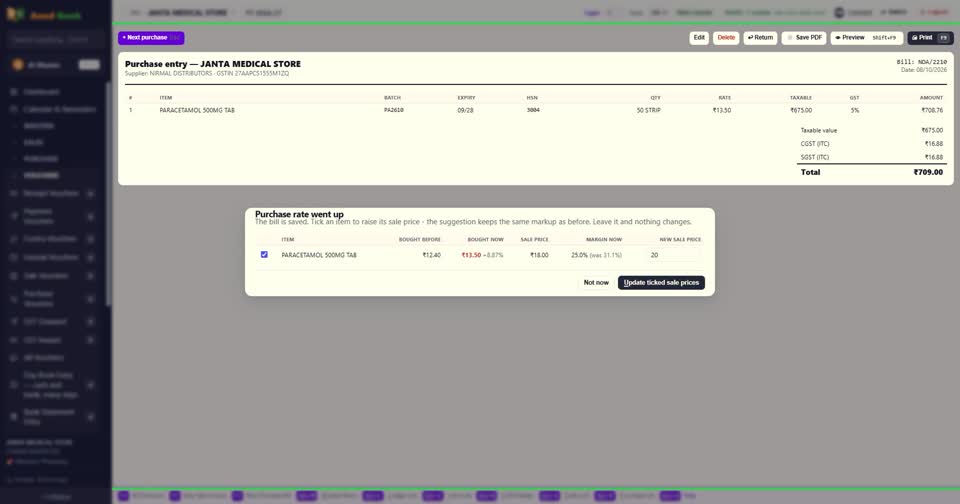Add a new Receipt Voucher with its plus button
The width and height of the screenshot is (960, 504).
click(x=90, y=194)
